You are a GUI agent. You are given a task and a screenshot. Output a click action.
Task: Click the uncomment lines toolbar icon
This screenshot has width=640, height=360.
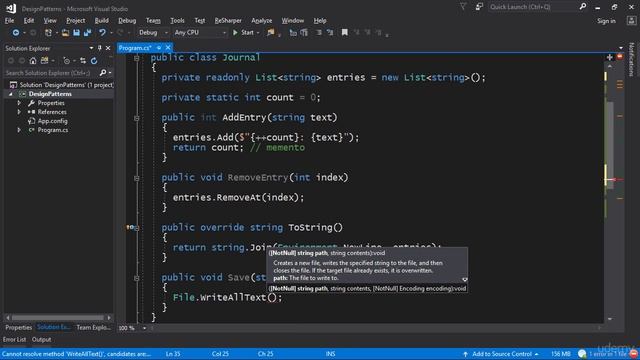pyautogui.click(x=330, y=33)
